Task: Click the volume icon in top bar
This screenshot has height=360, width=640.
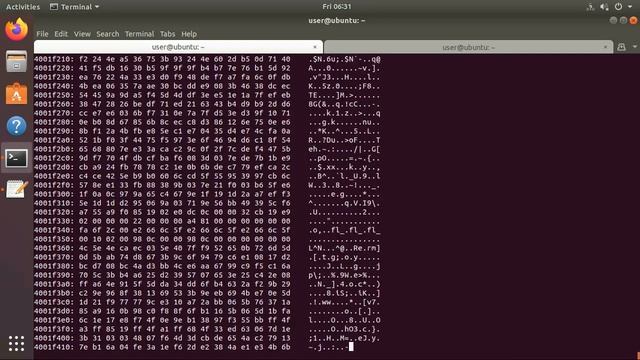Action: pos(604,7)
